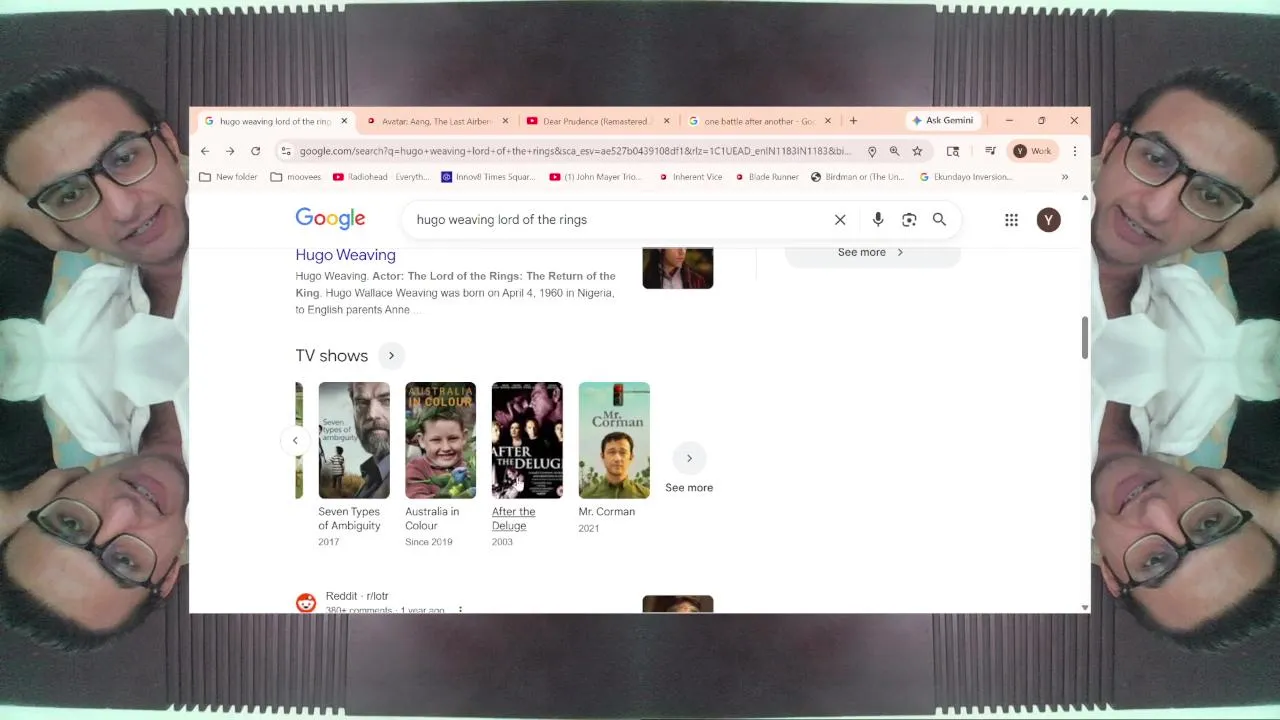Clear the search query with the X
The image size is (1280, 720).
[x=840, y=220]
